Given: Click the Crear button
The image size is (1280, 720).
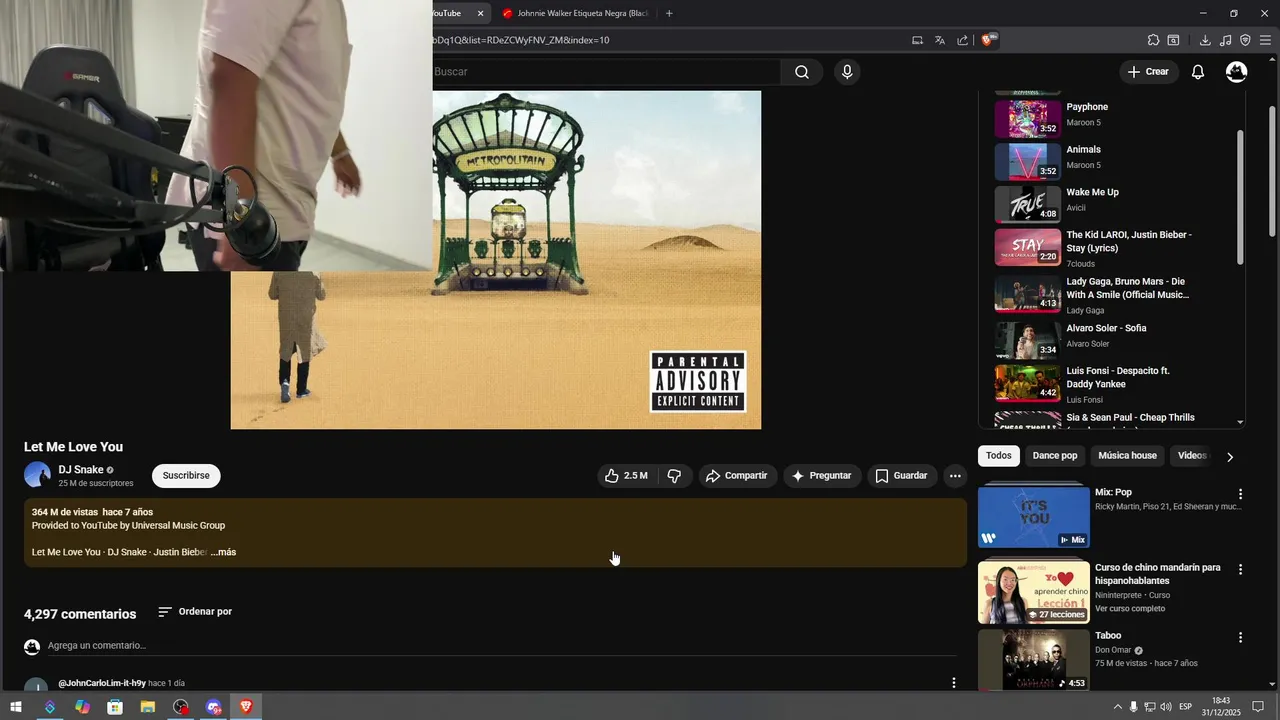Looking at the screenshot, I should point(1148,72).
